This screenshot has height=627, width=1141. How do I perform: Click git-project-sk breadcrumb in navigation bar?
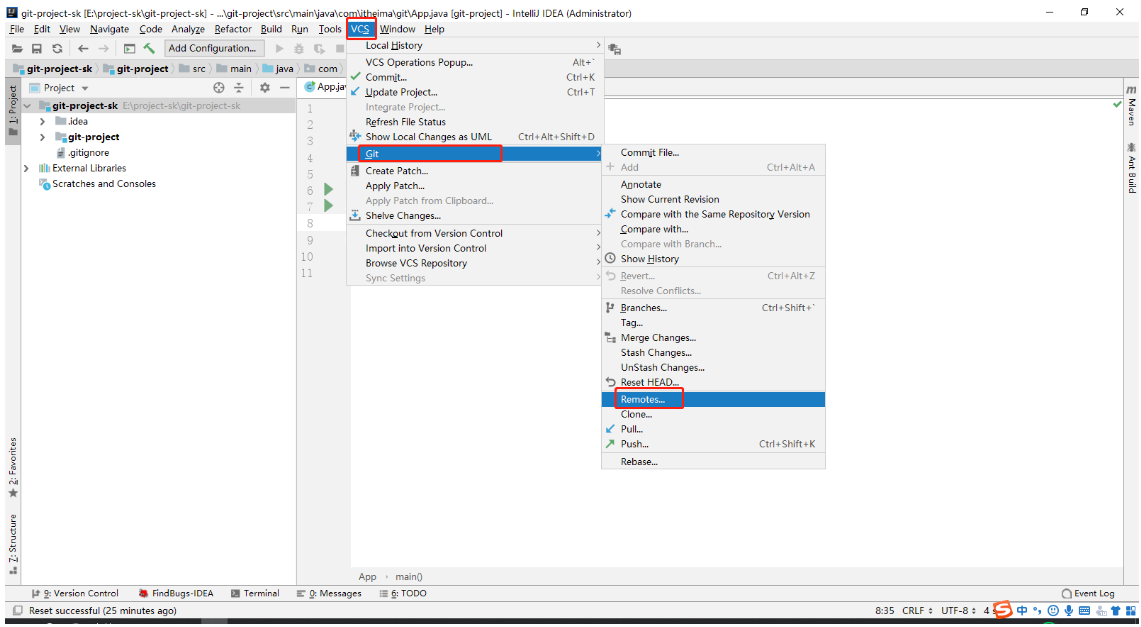(x=53, y=68)
